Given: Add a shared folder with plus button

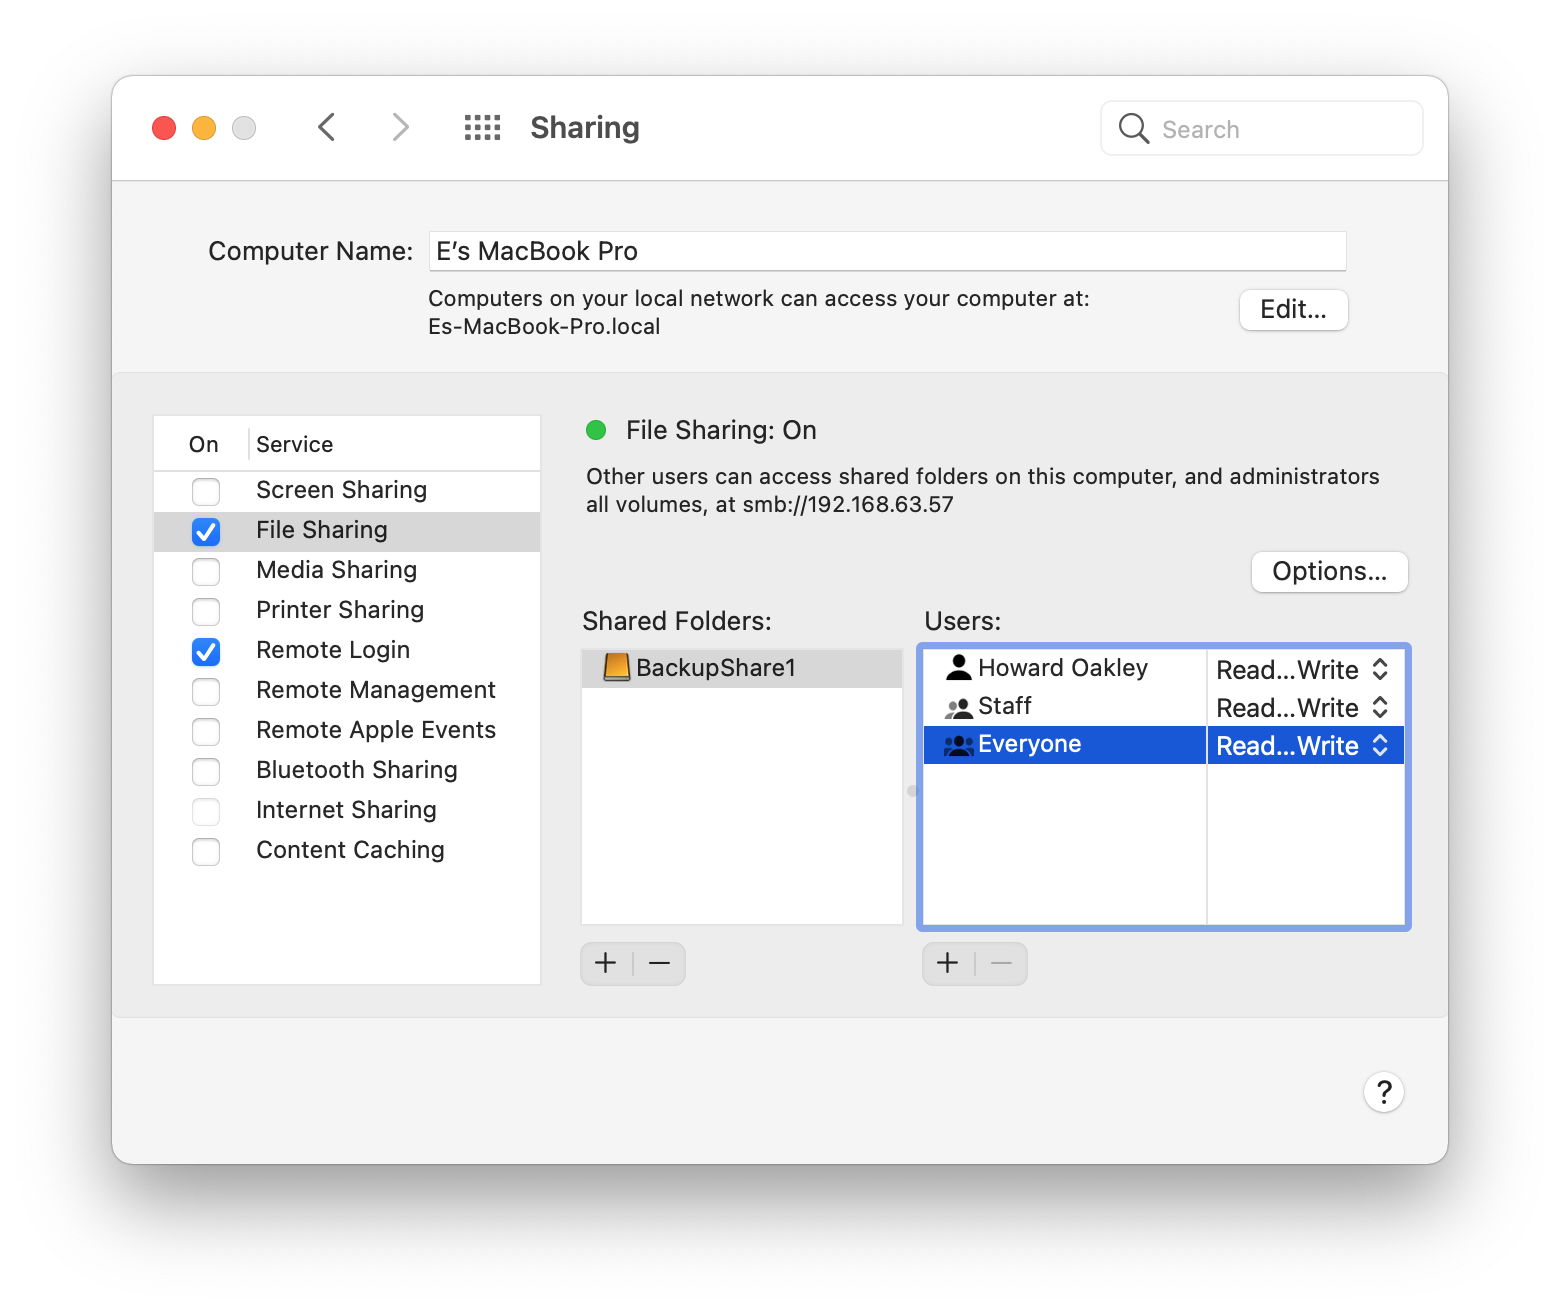Looking at the screenshot, I should click(606, 963).
